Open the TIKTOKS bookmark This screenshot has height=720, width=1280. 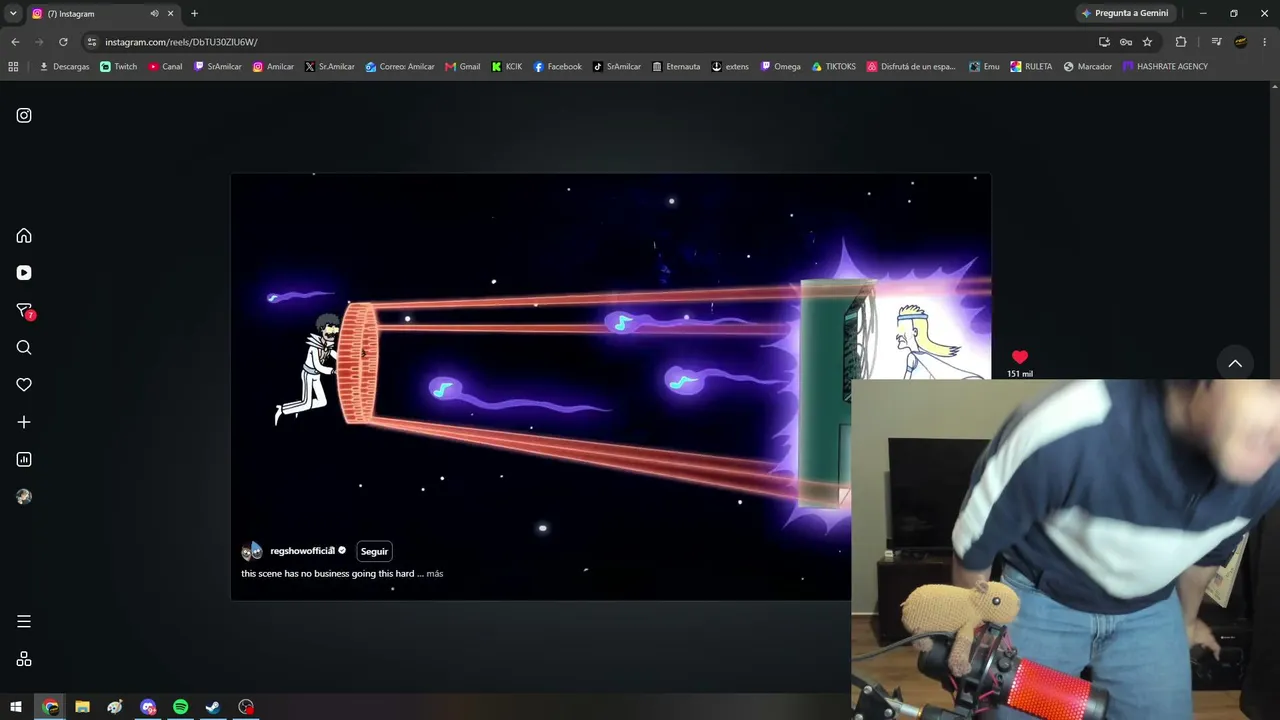(x=833, y=67)
